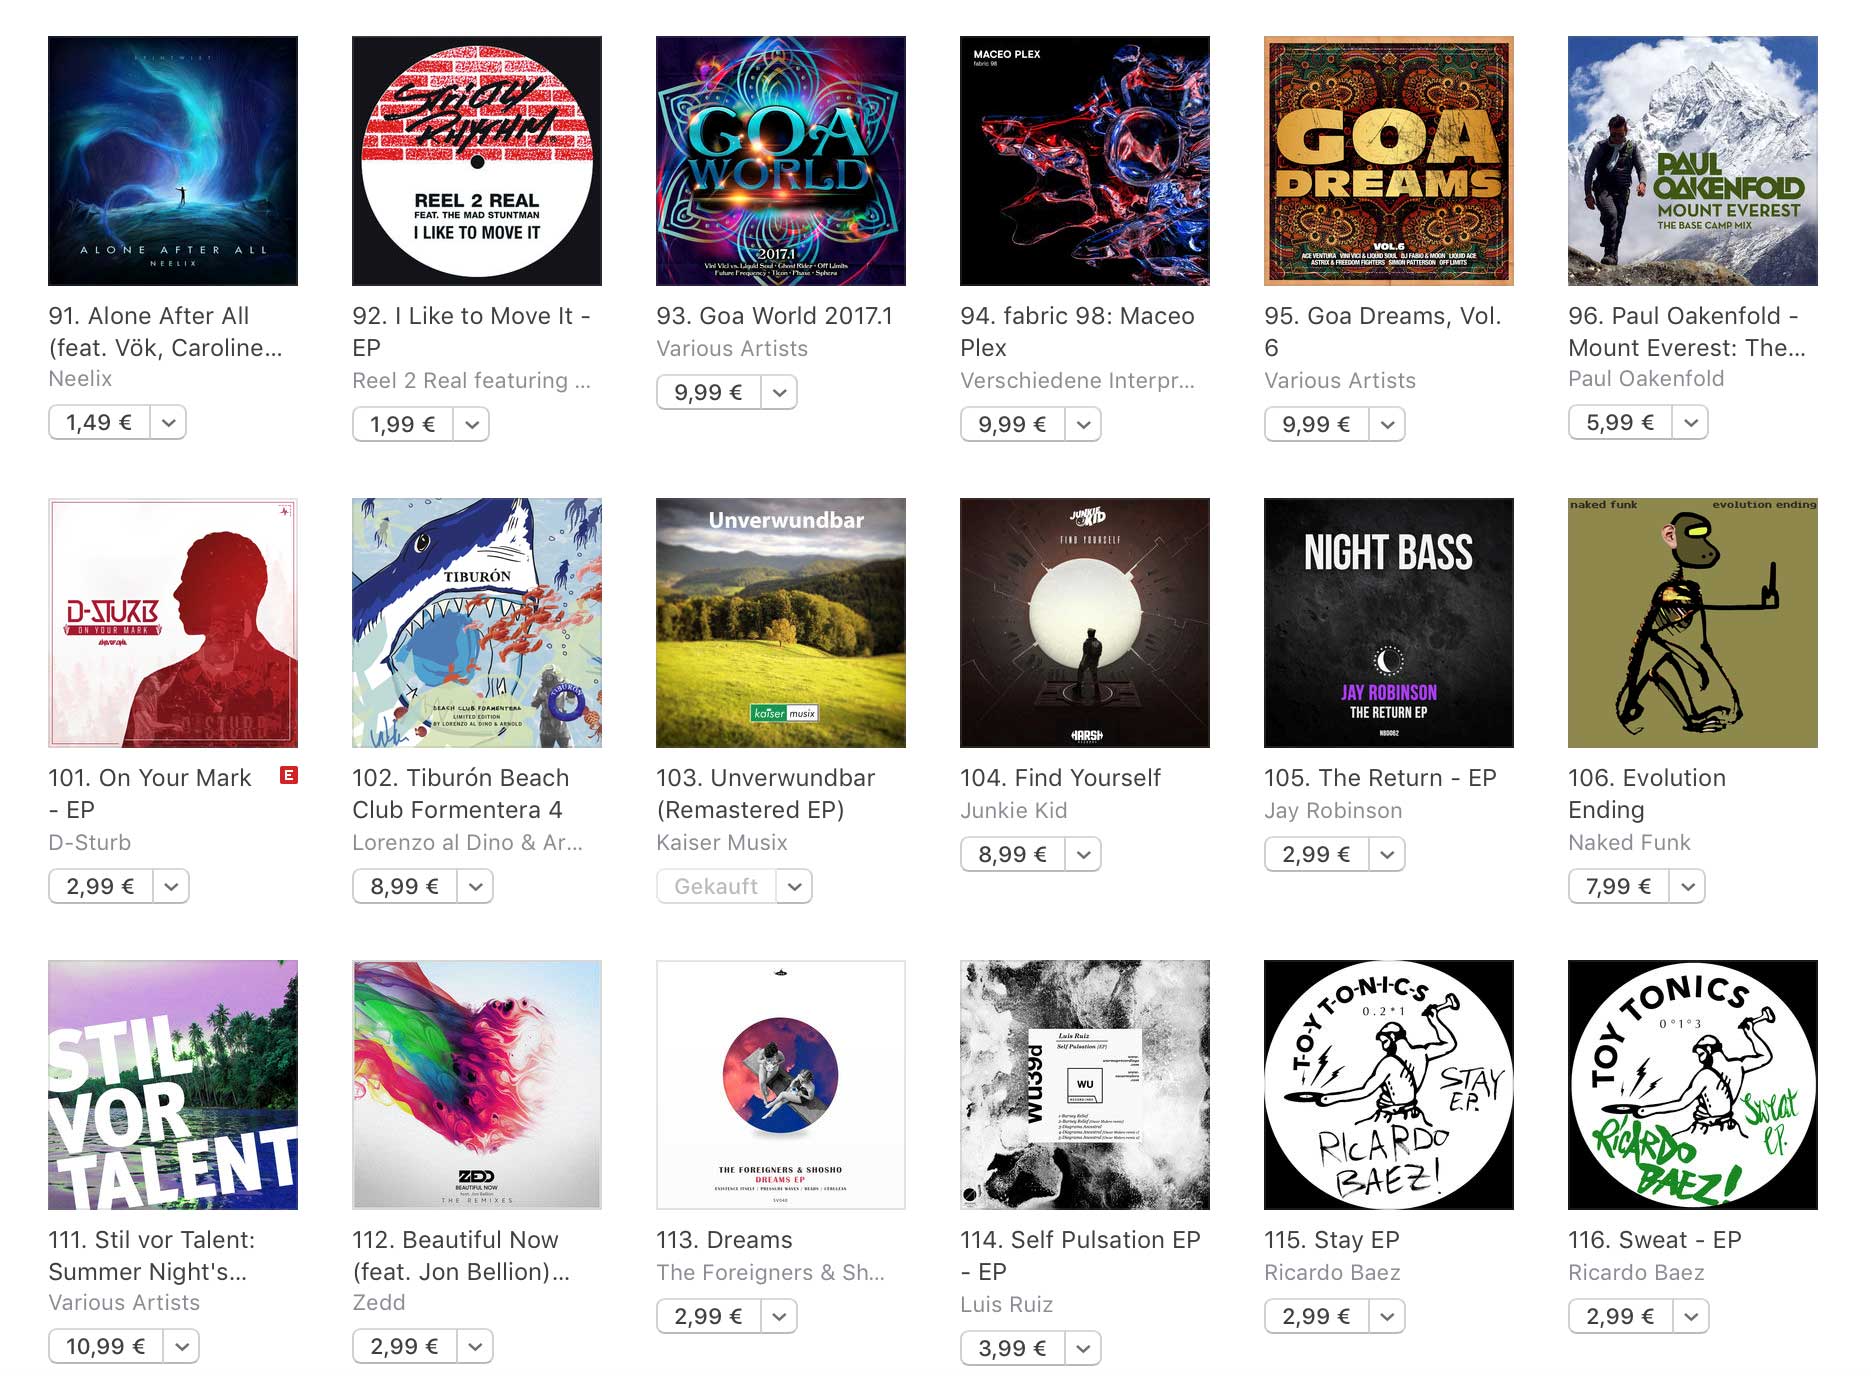Open the Stil vor Talent cover art
This screenshot has width=1871, height=1376.
click(x=172, y=1085)
